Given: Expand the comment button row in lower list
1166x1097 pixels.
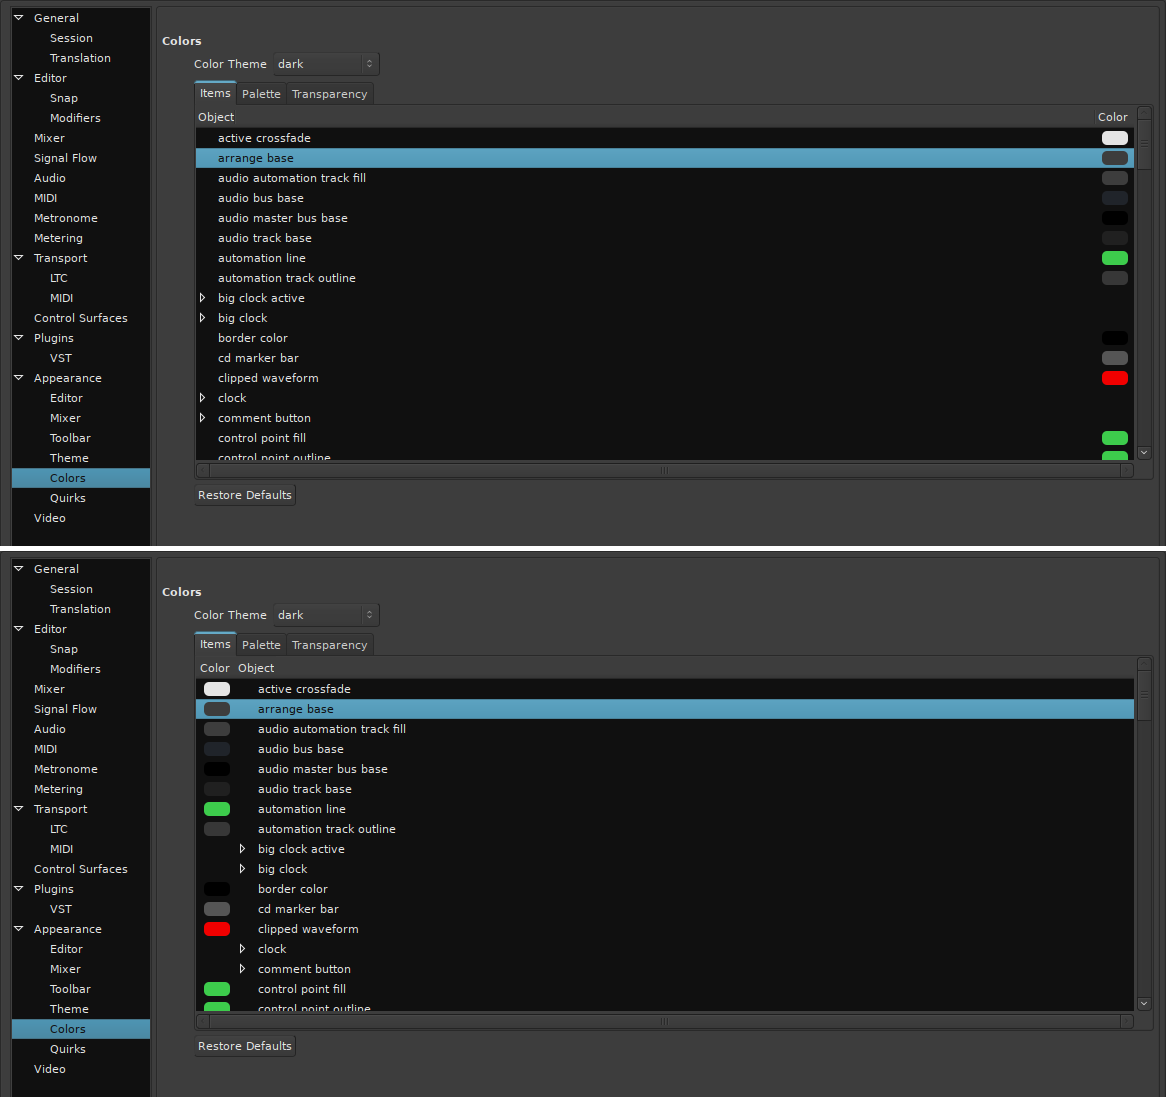Looking at the screenshot, I should click(243, 969).
